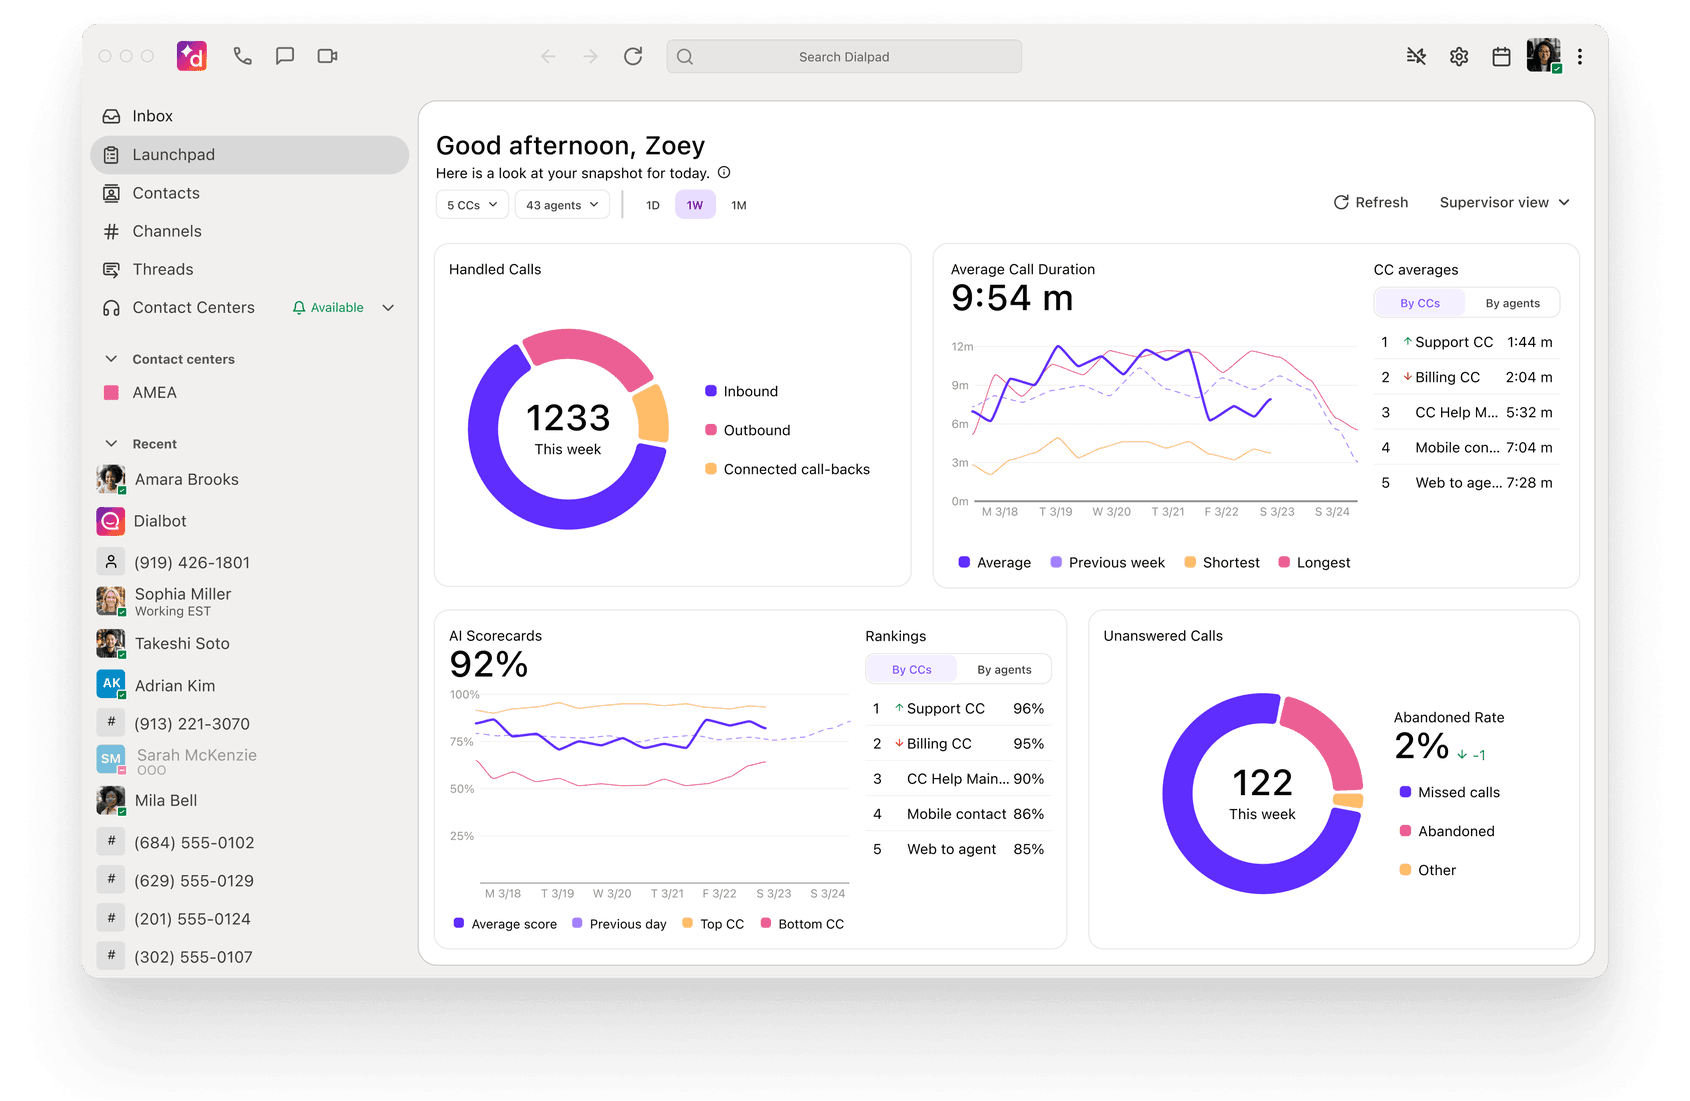Open settings gear icon
The height and width of the screenshot is (1101, 1690).
pyautogui.click(x=1459, y=57)
